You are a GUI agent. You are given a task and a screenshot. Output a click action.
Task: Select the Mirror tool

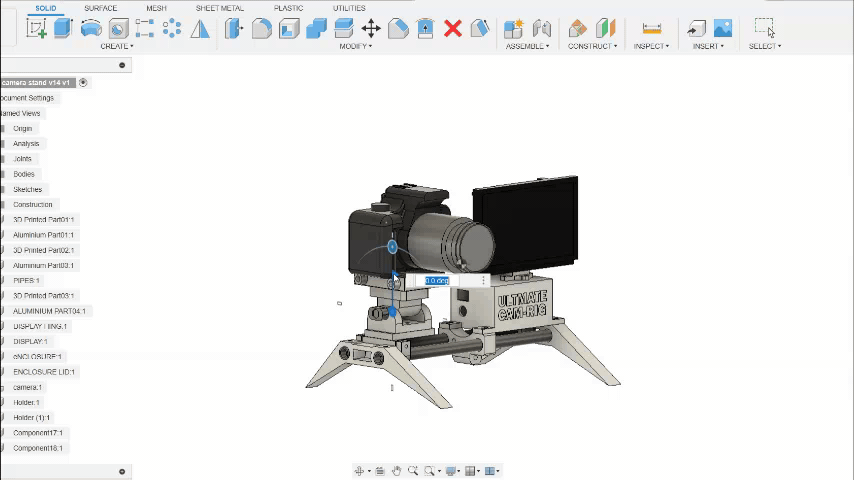coord(200,28)
